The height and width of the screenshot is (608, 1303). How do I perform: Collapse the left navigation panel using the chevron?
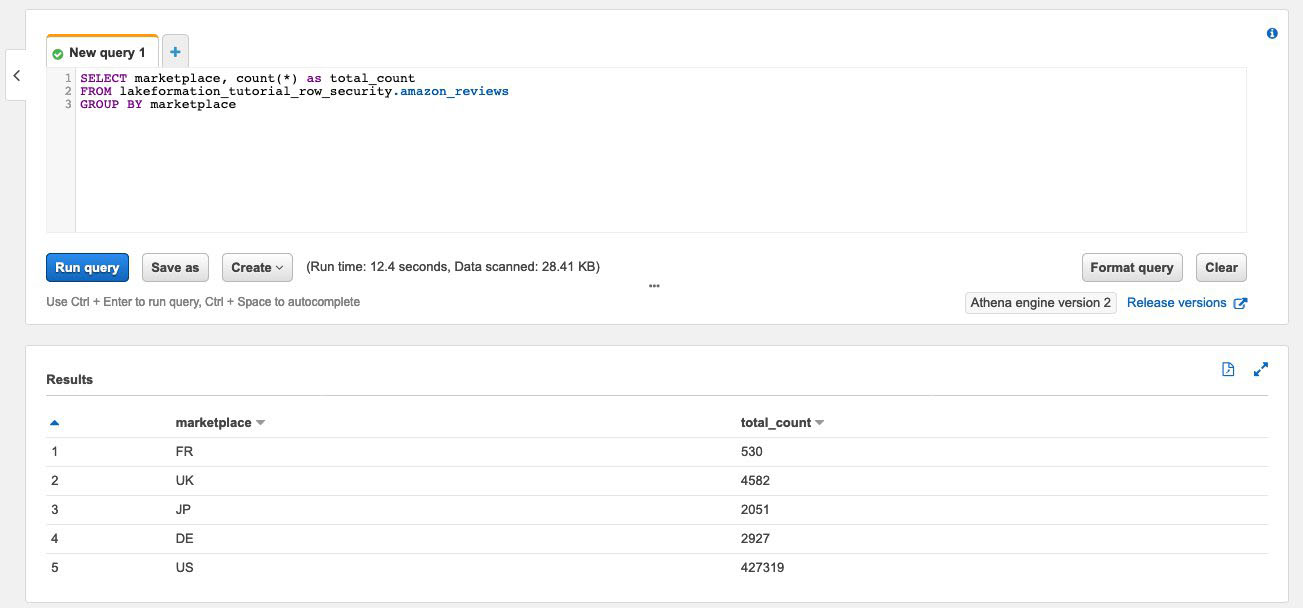pos(16,75)
